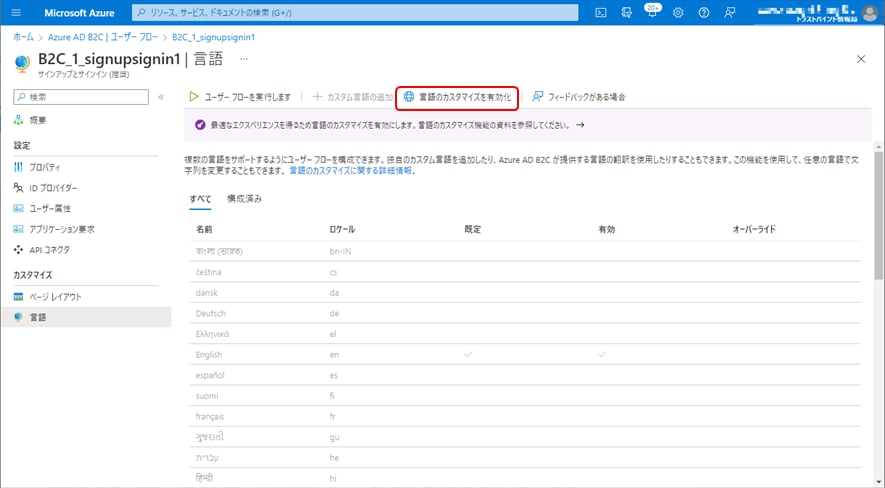Collapse the sidebar with the double chevron
This screenshot has height=488, width=885.
pos(161,97)
